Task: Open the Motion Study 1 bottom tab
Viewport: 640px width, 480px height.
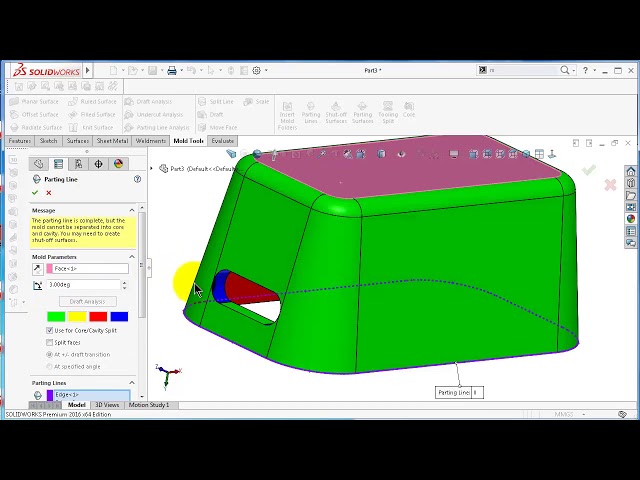Action: pyautogui.click(x=149, y=405)
